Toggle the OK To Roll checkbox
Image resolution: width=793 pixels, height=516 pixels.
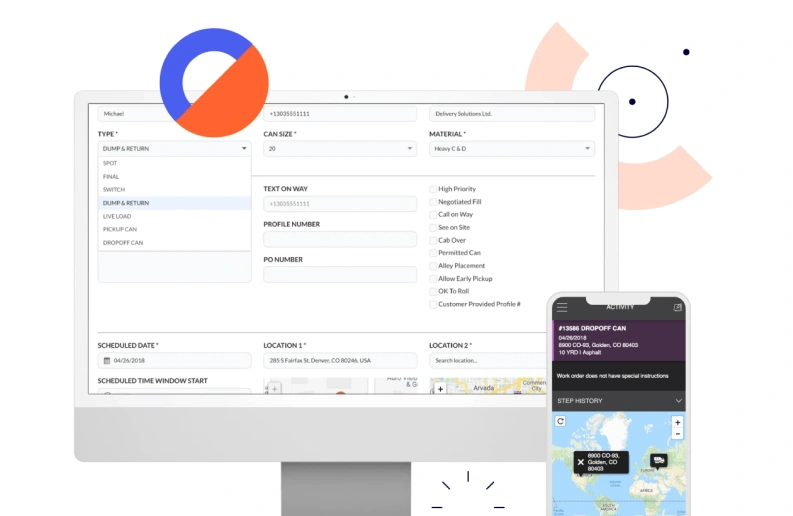pos(433,291)
